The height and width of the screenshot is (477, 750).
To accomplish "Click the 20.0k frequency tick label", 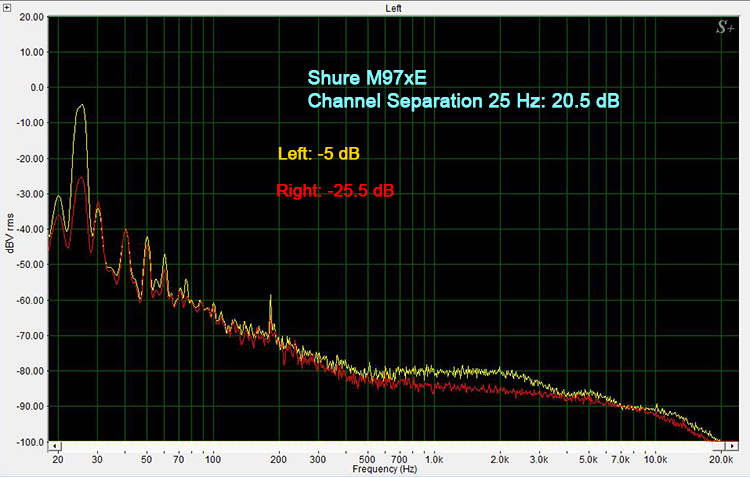I will 722,458.
